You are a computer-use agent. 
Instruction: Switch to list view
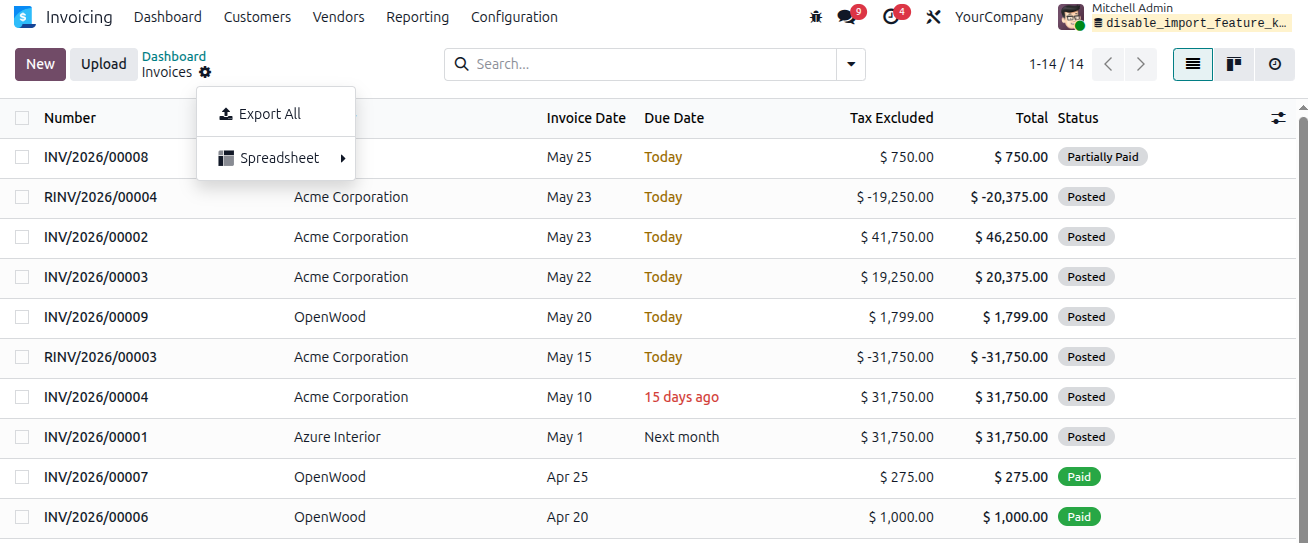pos(1193,64)
